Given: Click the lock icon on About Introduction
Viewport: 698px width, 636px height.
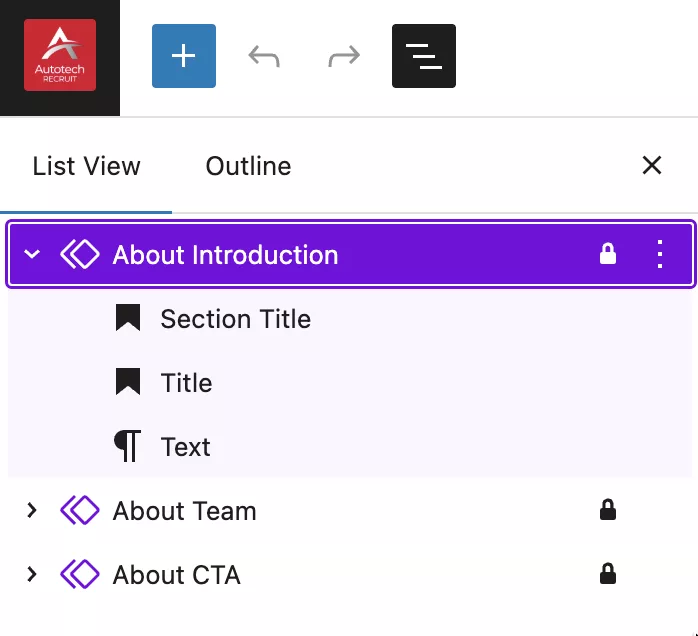Looking at the screenshot, I should pos(608,255).
